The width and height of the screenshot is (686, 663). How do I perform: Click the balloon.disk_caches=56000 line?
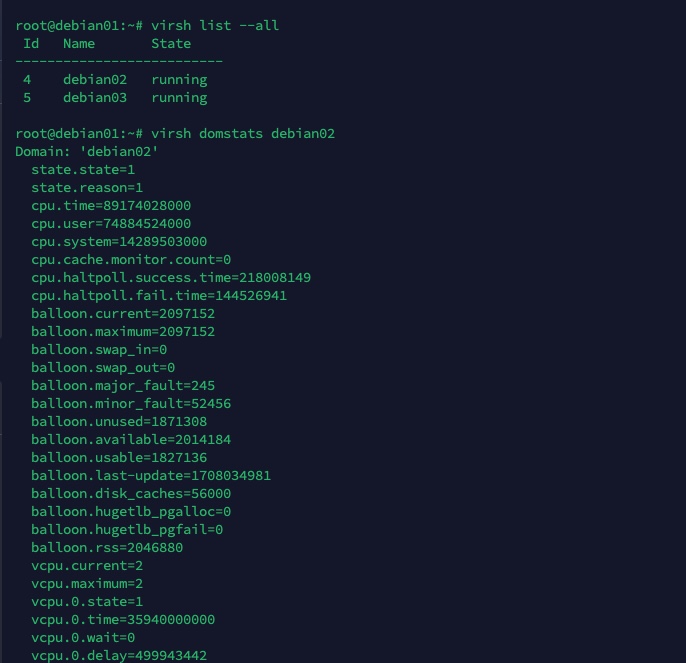click(131, 493)
